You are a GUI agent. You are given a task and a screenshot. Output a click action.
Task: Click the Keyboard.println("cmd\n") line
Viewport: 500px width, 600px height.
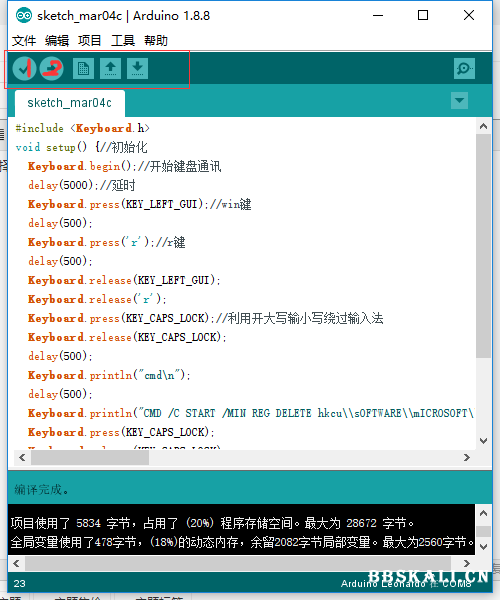109,375
